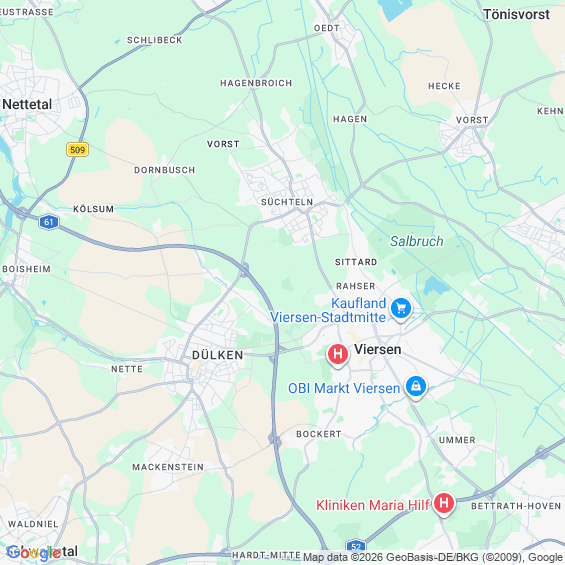Screen dimensions: 565x565
Task: Open the Kliniken Maria Hilf hospital pin
Action: click(444, 504)
